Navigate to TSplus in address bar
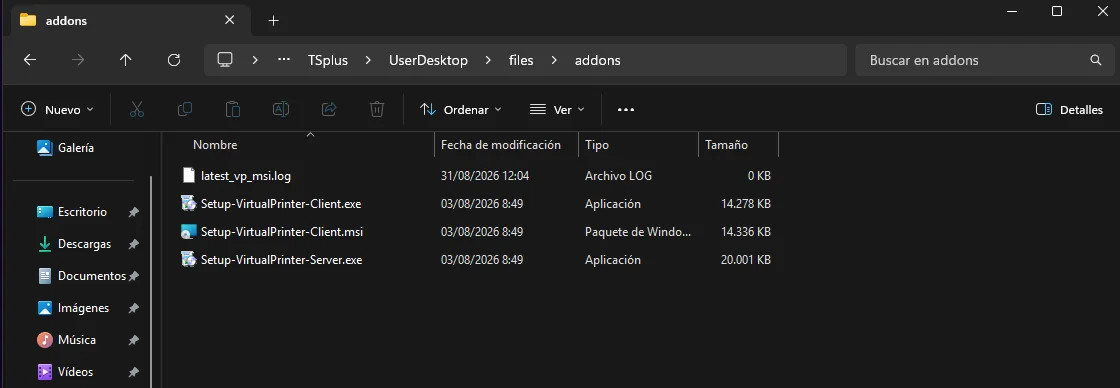This screenshot has width=1120, height=388. click(328, 60)
